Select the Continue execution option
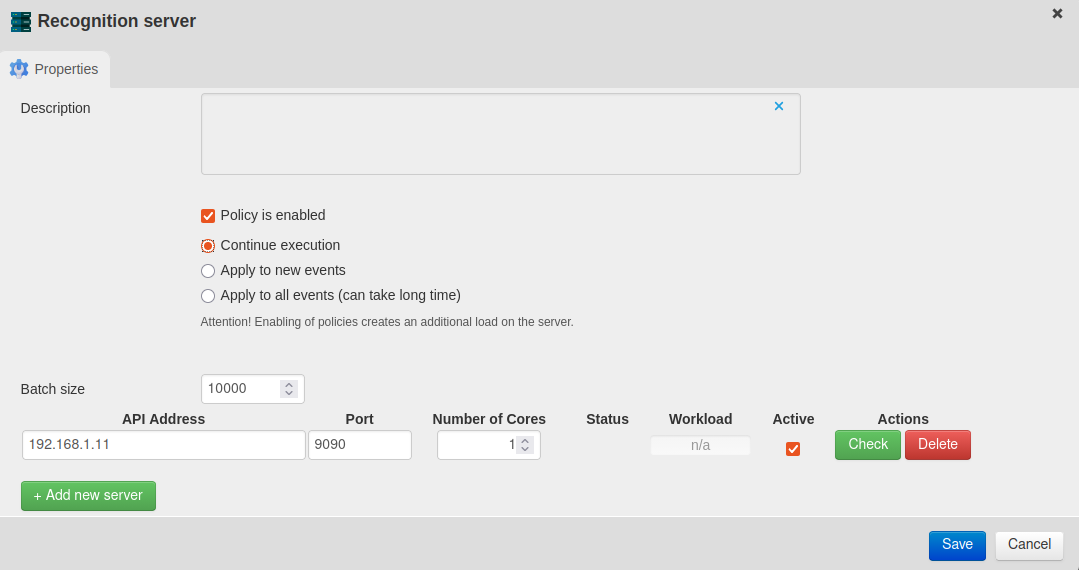 pos(208,246)
